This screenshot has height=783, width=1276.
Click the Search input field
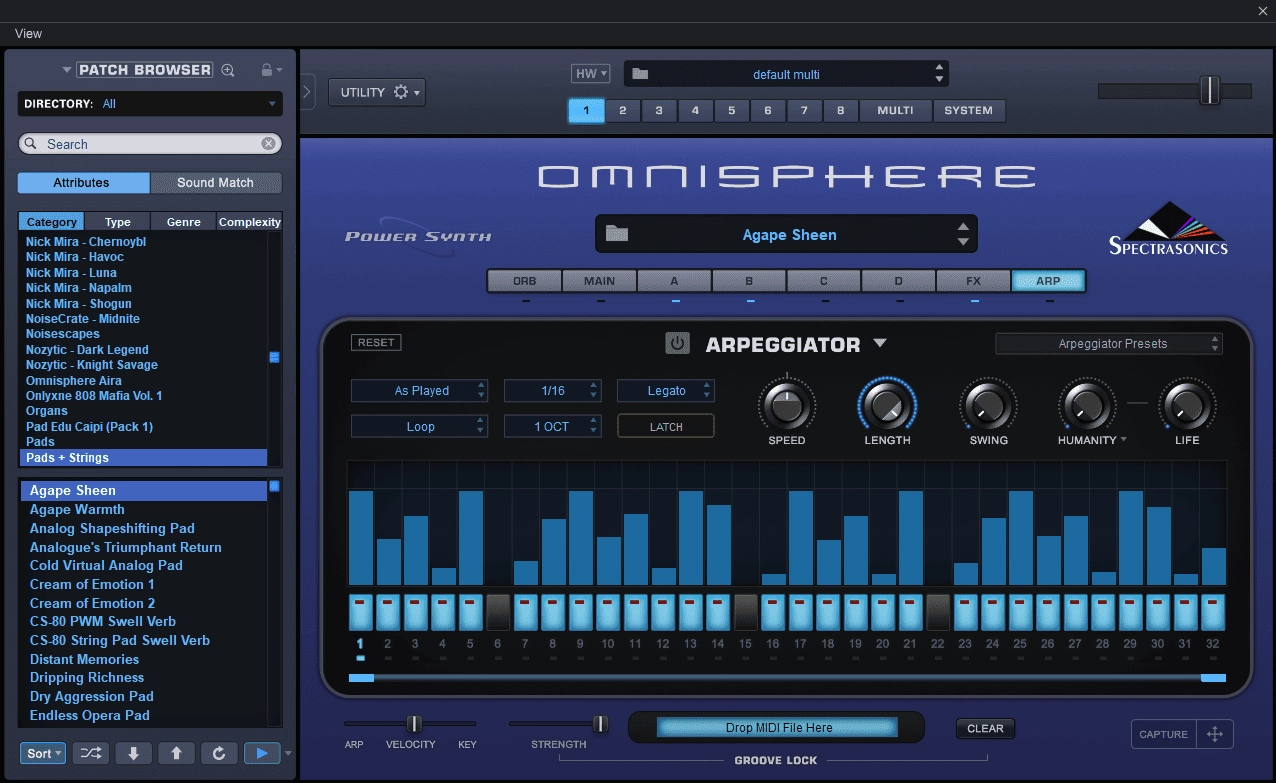point(150,144)
